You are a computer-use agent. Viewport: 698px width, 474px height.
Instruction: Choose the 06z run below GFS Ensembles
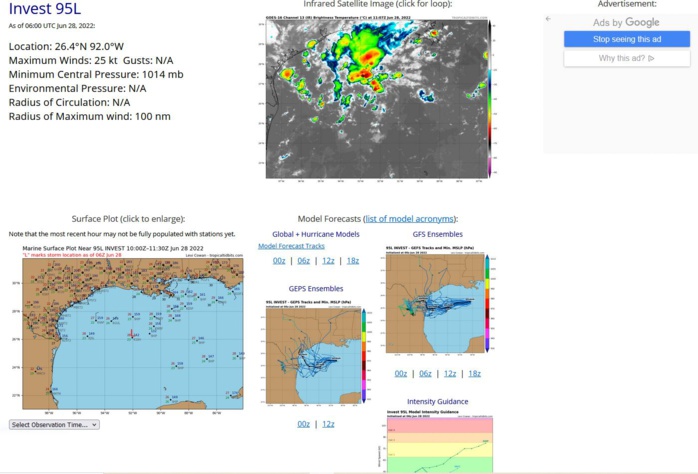425,373
